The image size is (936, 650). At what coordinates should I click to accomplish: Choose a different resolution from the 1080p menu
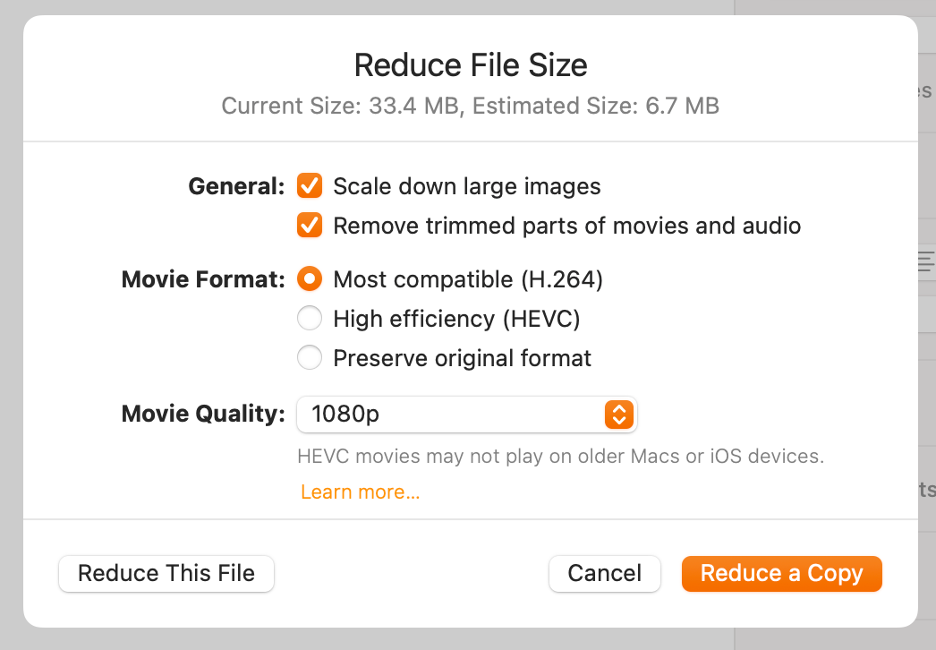point(467,414)
